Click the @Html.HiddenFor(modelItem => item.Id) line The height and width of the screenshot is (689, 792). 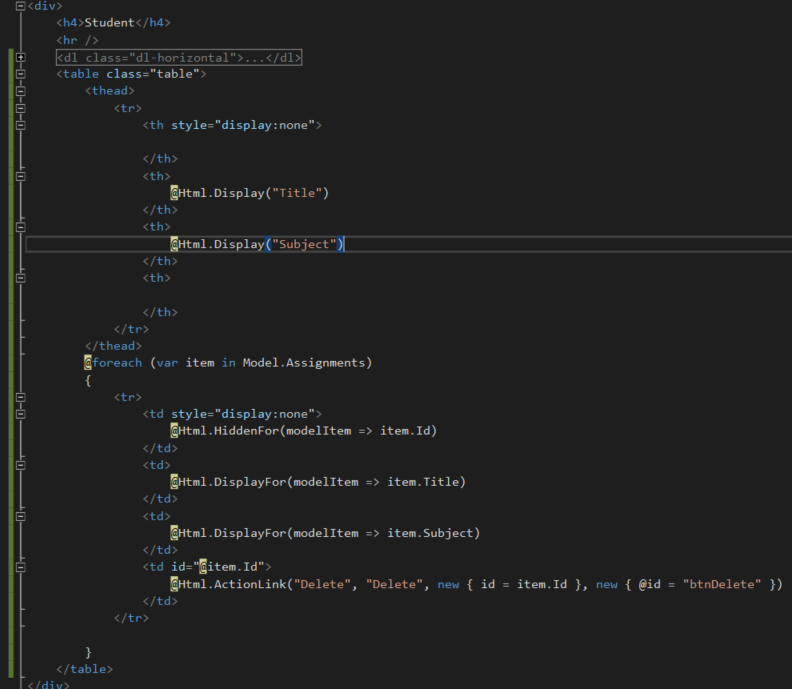tap(304, 431)
